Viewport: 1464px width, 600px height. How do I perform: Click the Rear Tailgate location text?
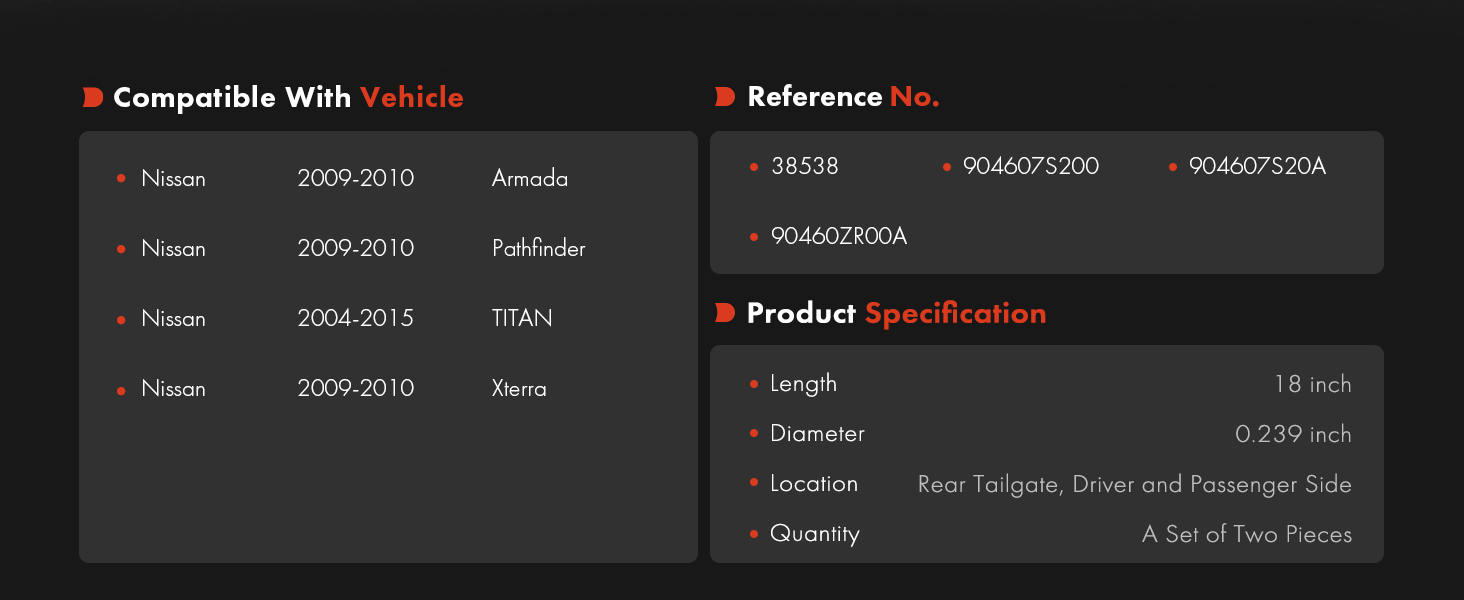pyautogui.click(x=1135, y=484)
